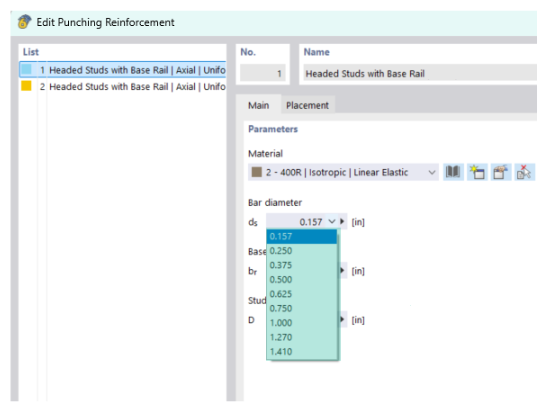543x408 pixels.
Task: Click the Edit Punching Reinforcement title icon
Action: point(24,22)
